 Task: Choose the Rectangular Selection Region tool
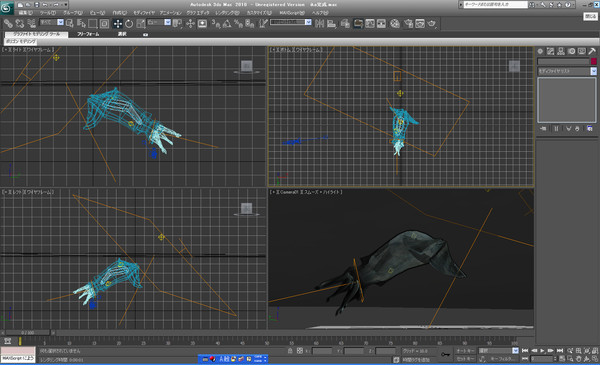click(93, 24)
